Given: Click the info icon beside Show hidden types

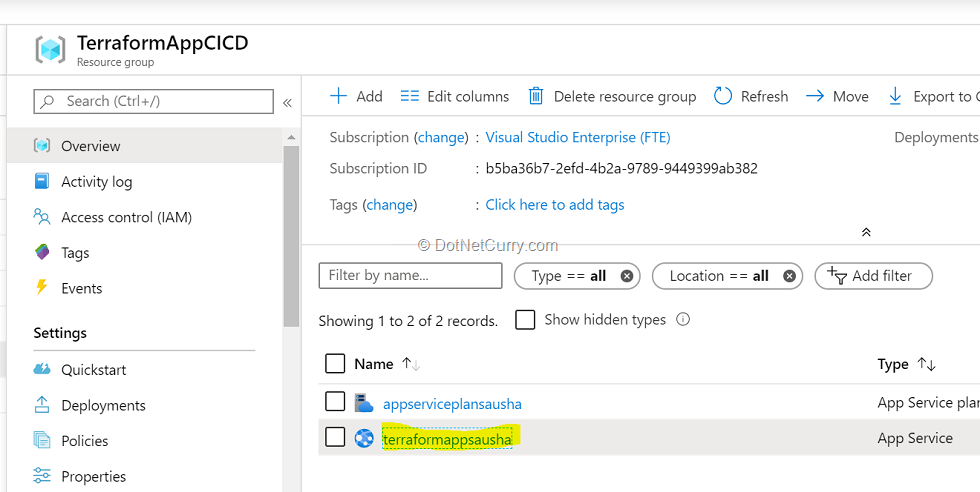Looking at the screenshot, I should (683, 319).
